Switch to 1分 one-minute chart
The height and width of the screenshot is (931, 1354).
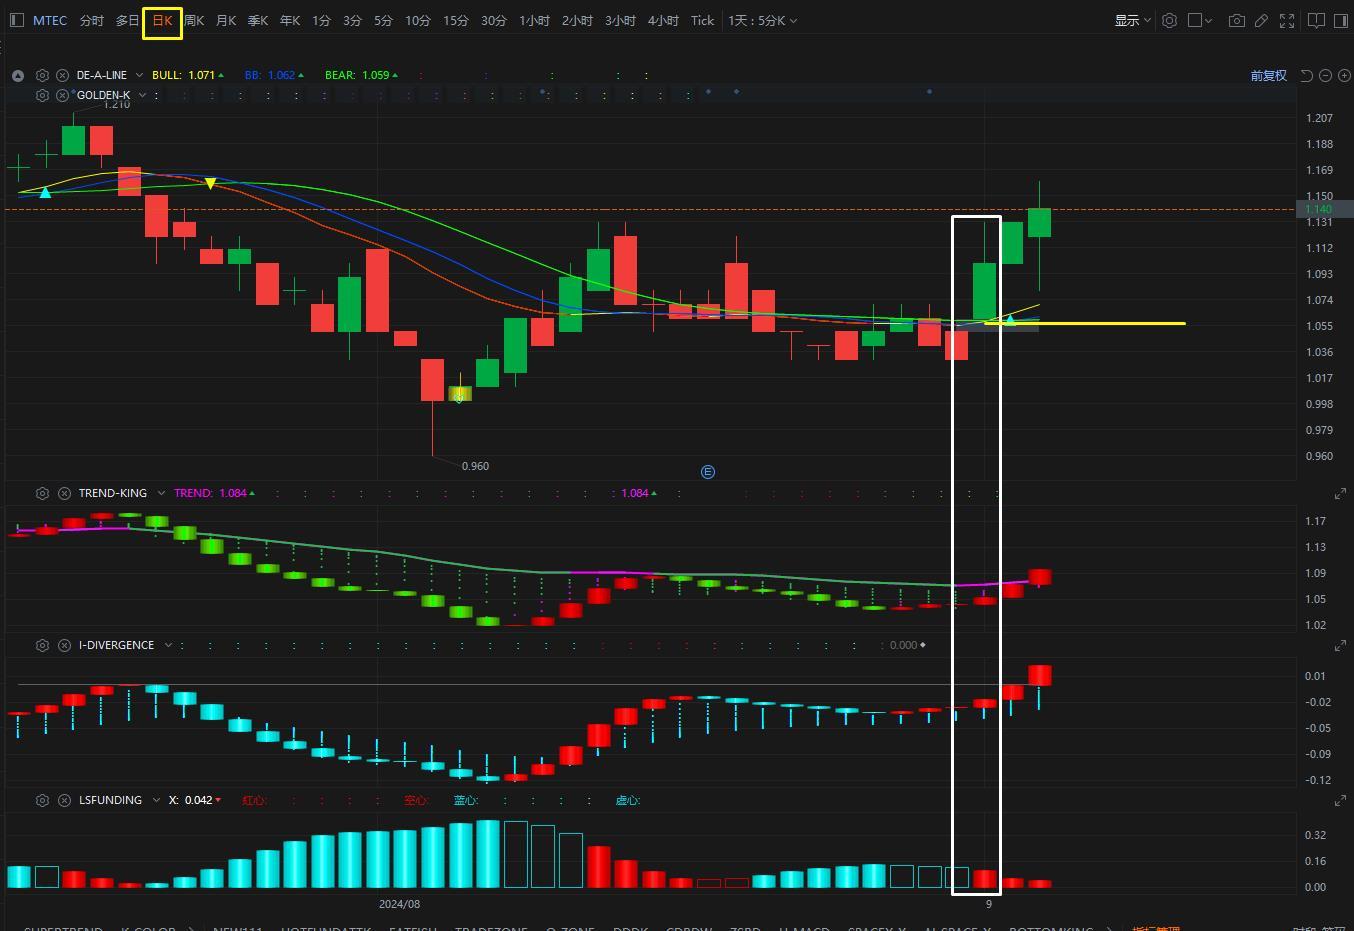[321, 20]
